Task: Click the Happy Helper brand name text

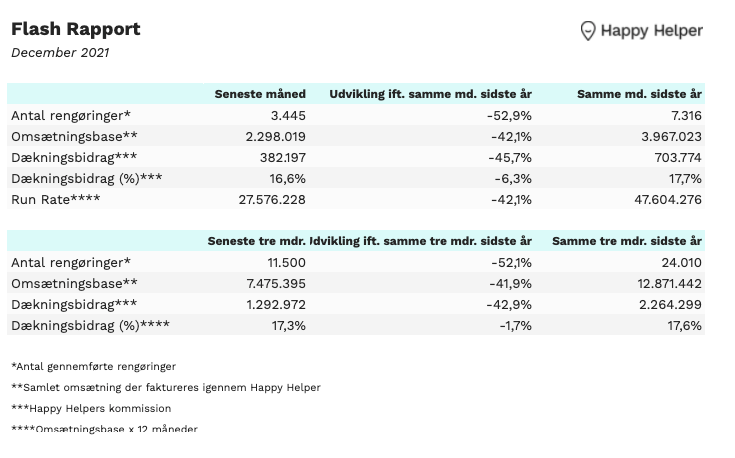Action: (652, 31)
